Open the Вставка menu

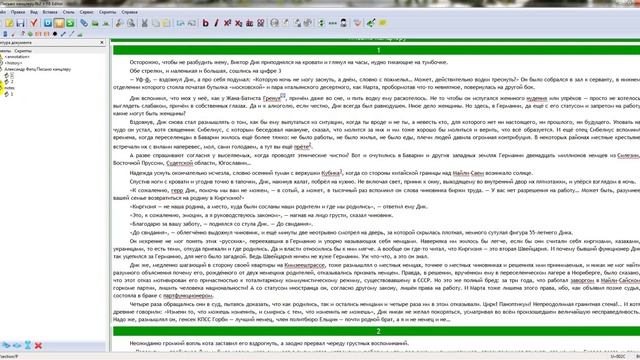pos(50,12)
